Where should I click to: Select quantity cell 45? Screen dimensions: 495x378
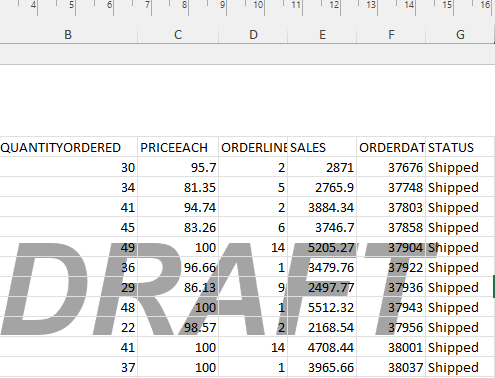(x=68, y=227)
